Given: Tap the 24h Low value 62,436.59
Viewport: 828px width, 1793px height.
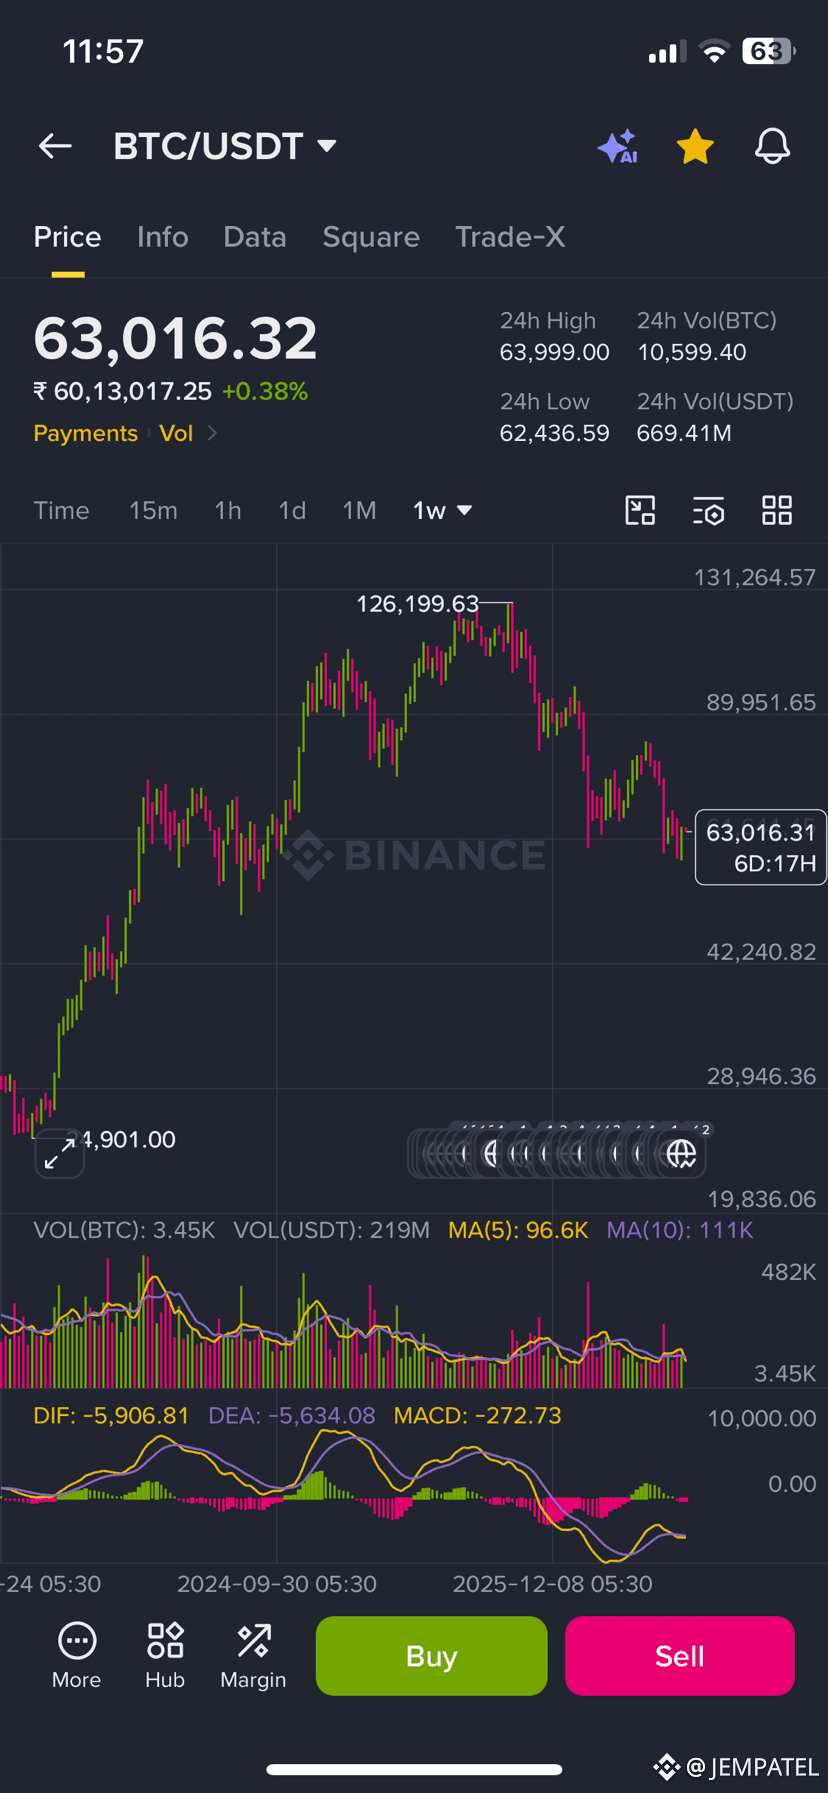Looking at the screenshot, I should [x=555, y=433].
